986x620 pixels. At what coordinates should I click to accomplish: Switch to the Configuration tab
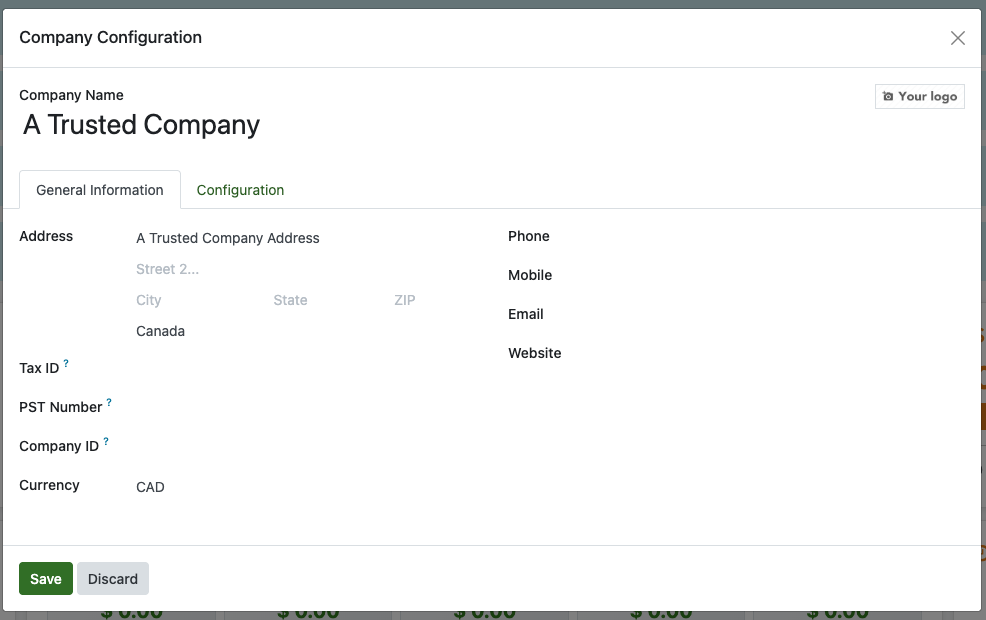[x=240, y=190]
